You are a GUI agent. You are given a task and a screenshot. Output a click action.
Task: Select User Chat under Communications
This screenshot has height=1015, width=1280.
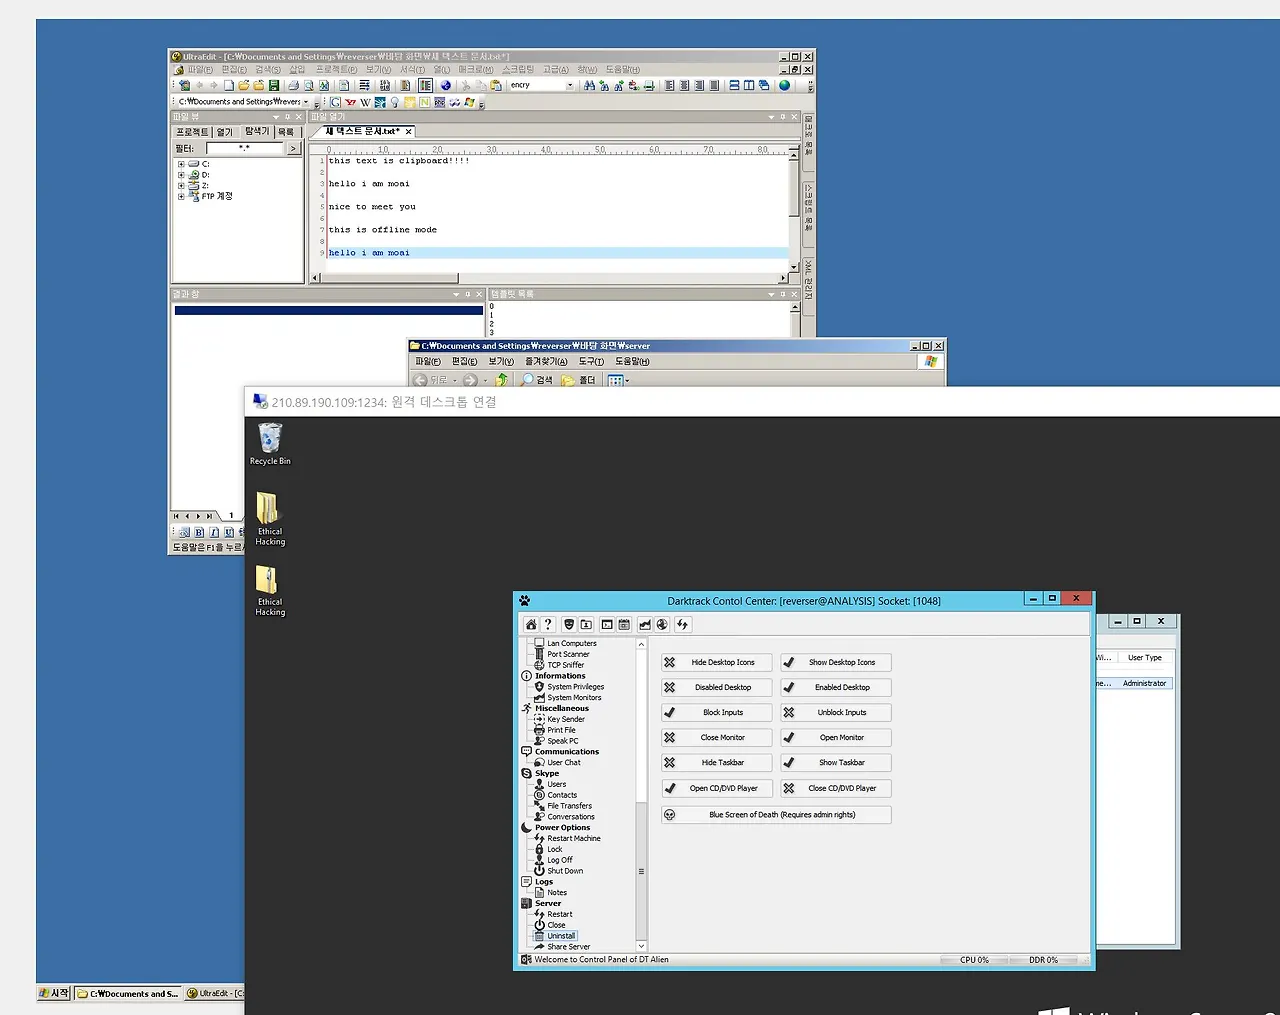564,763
